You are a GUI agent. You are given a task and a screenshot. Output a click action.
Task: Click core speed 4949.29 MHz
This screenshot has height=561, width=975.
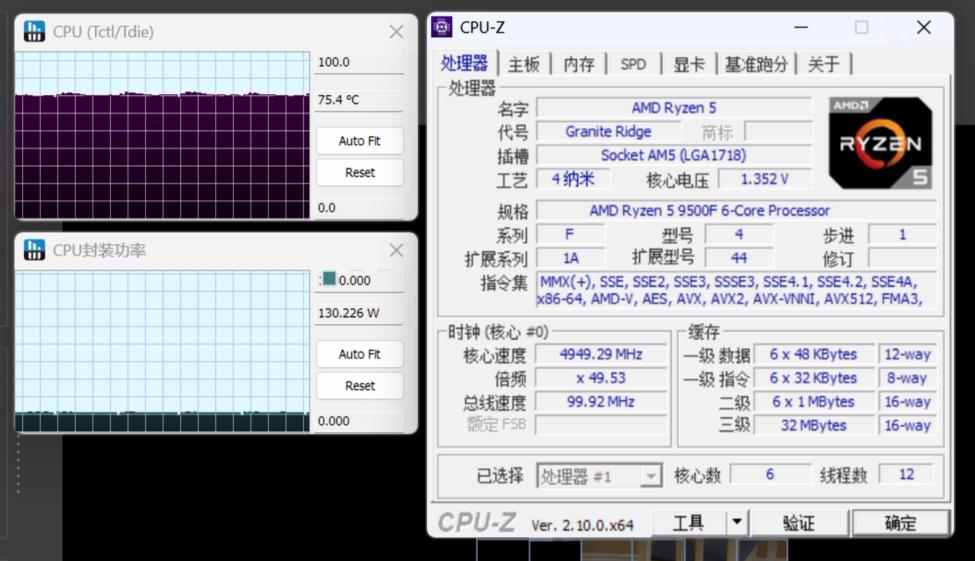coord(601,355)
